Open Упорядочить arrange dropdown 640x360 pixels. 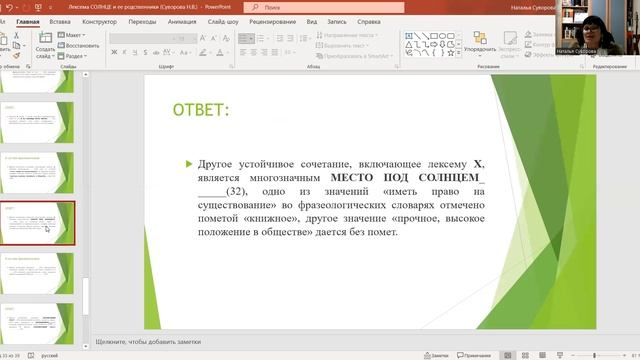pyautogui.click(x=480, y=44)
